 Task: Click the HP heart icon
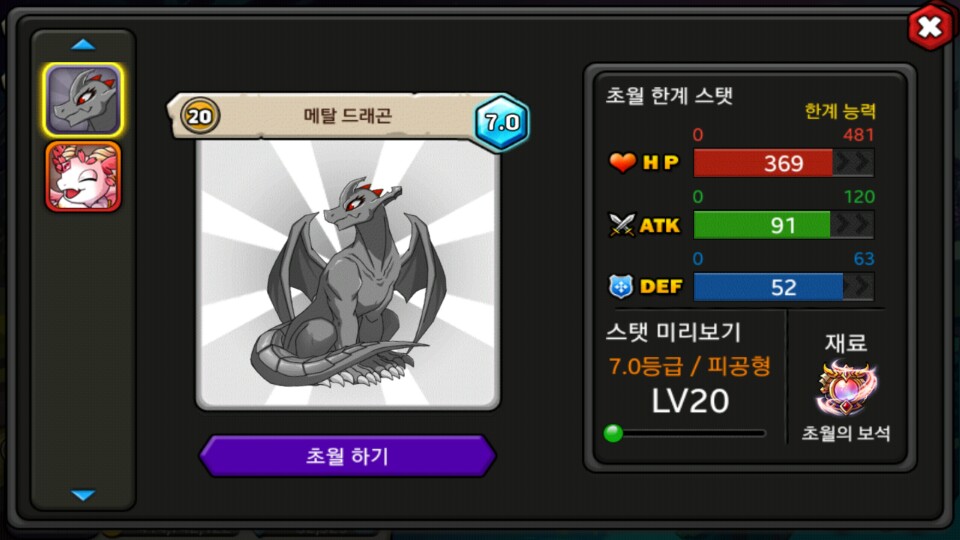[622, 163]
